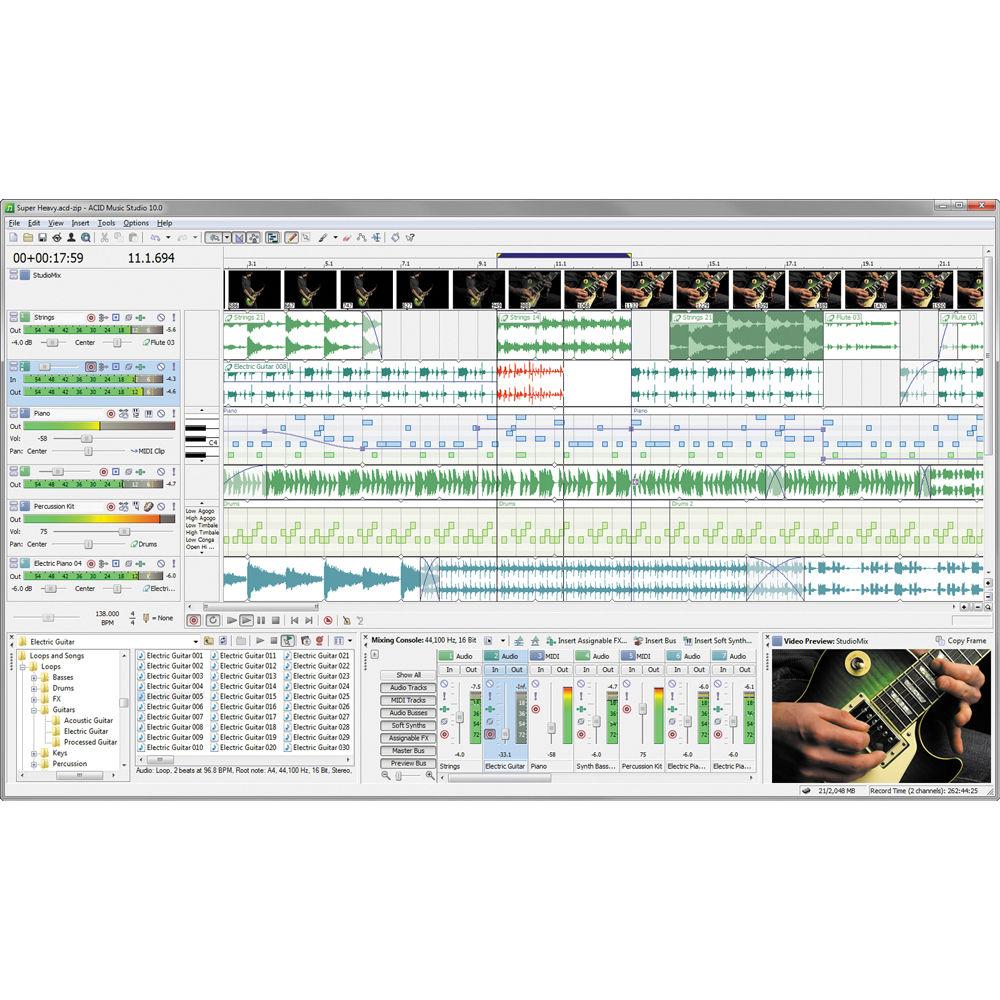
Task: Toggle the Out button on Piano channel
Action: click(x=563, y=670)
